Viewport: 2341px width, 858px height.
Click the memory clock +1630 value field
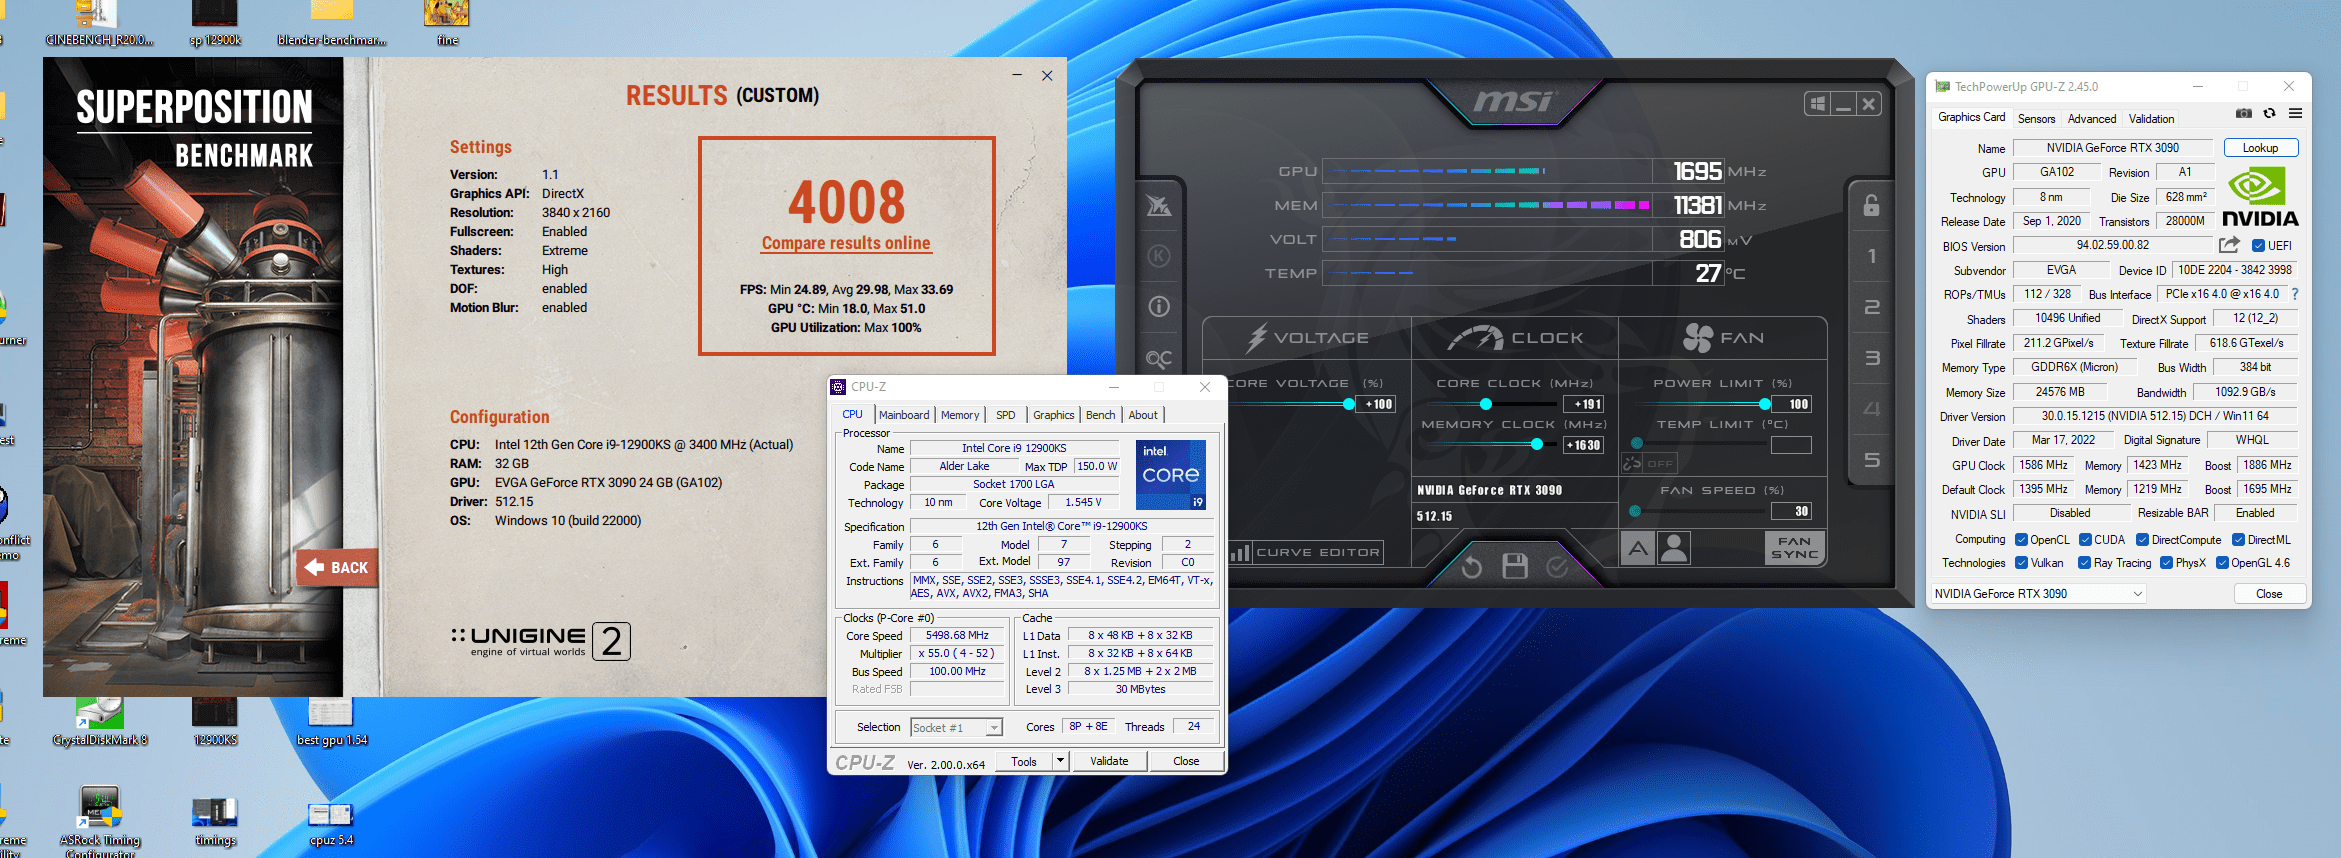[x=1584, y=445]
